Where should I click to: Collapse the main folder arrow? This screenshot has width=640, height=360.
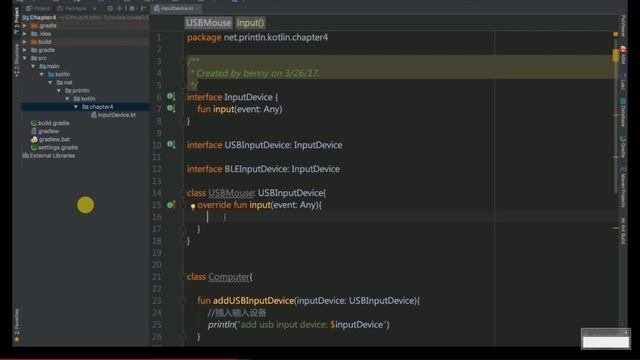(33, 66)
